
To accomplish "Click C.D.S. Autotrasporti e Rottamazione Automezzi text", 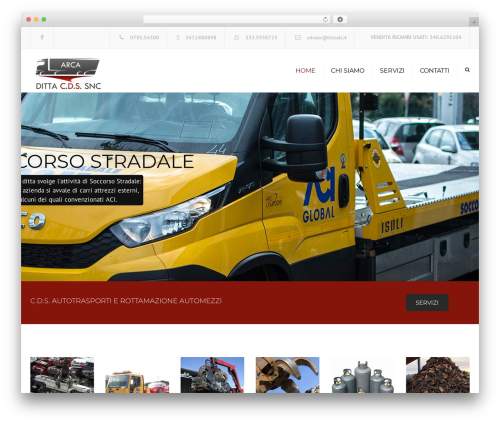I will (126, 301).
